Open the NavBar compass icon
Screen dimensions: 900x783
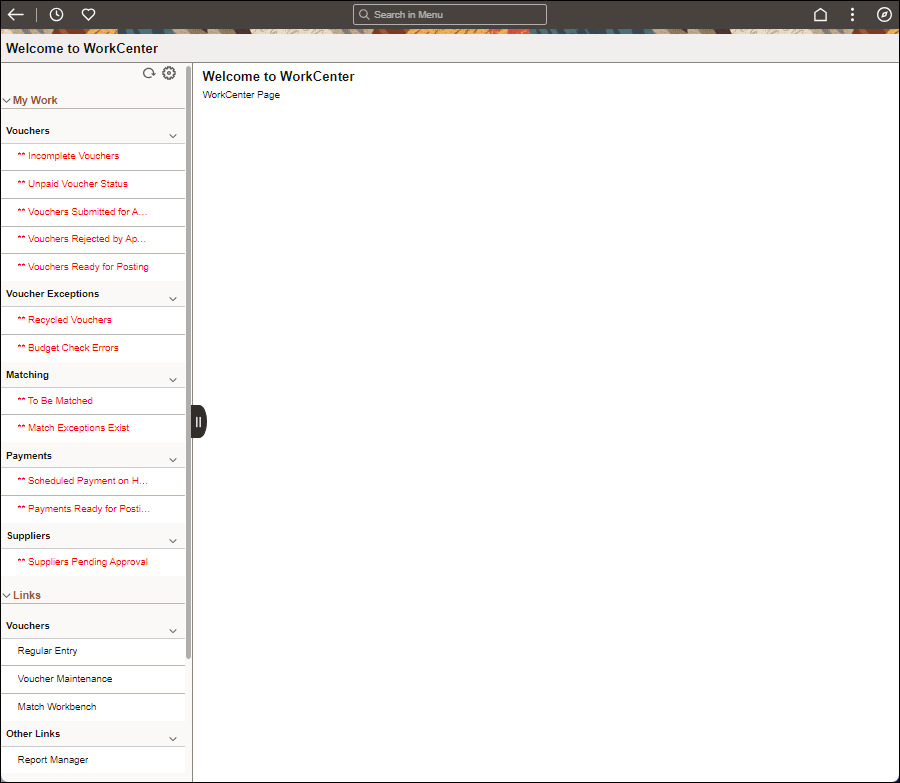click(884, 14)
